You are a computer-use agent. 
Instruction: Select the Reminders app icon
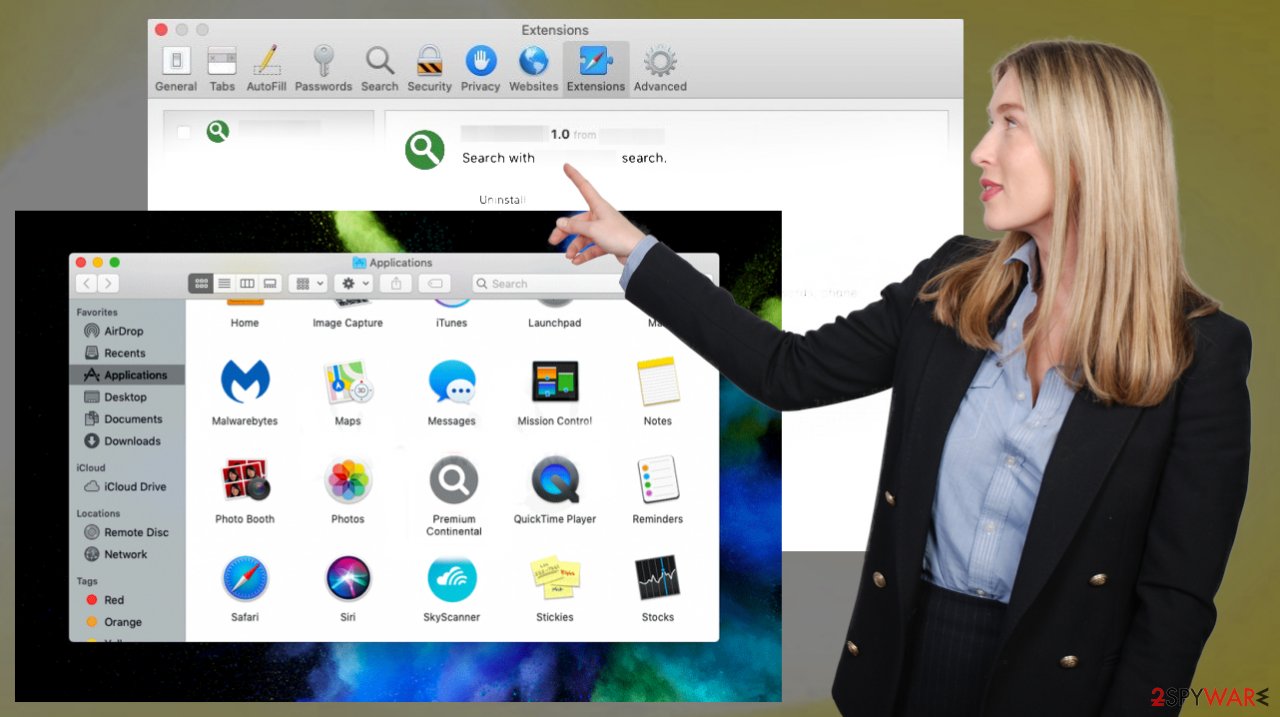(658, 480)
